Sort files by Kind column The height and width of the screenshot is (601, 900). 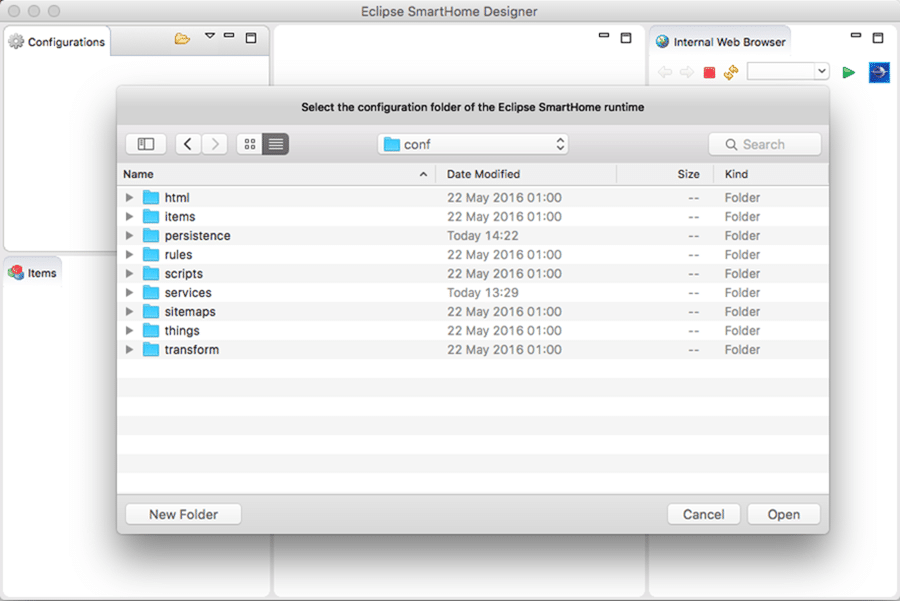tap(771, 174)
